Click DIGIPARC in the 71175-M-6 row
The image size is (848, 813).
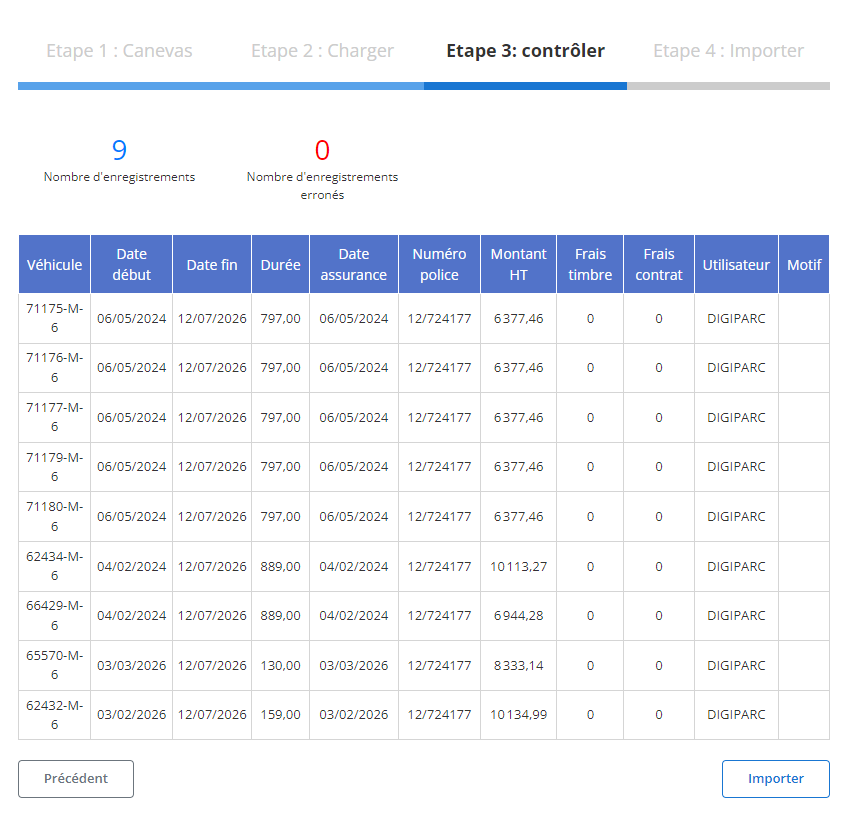(736, 318)
